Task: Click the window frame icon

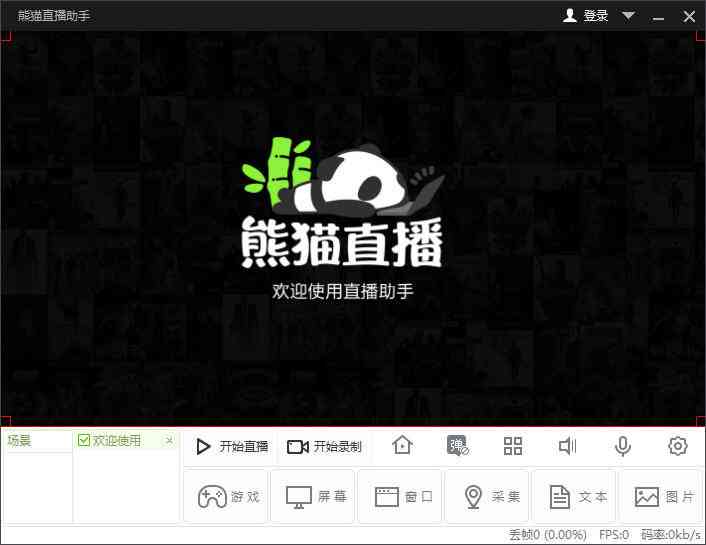Action: 387,497
